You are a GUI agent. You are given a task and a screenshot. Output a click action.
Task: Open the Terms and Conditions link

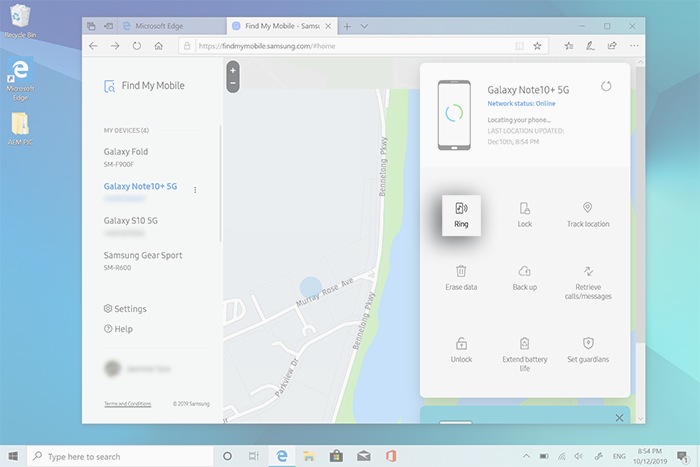click(128, 404)
